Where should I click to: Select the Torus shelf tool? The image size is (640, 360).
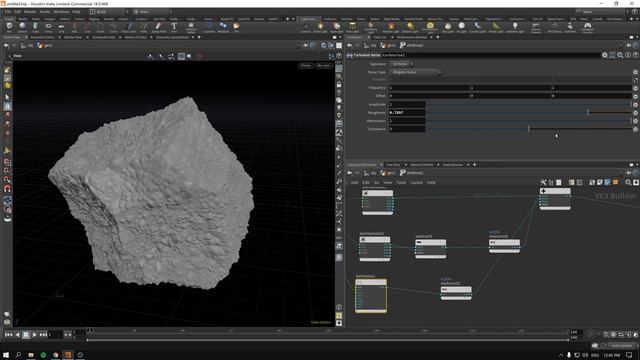tap(49, 27)
